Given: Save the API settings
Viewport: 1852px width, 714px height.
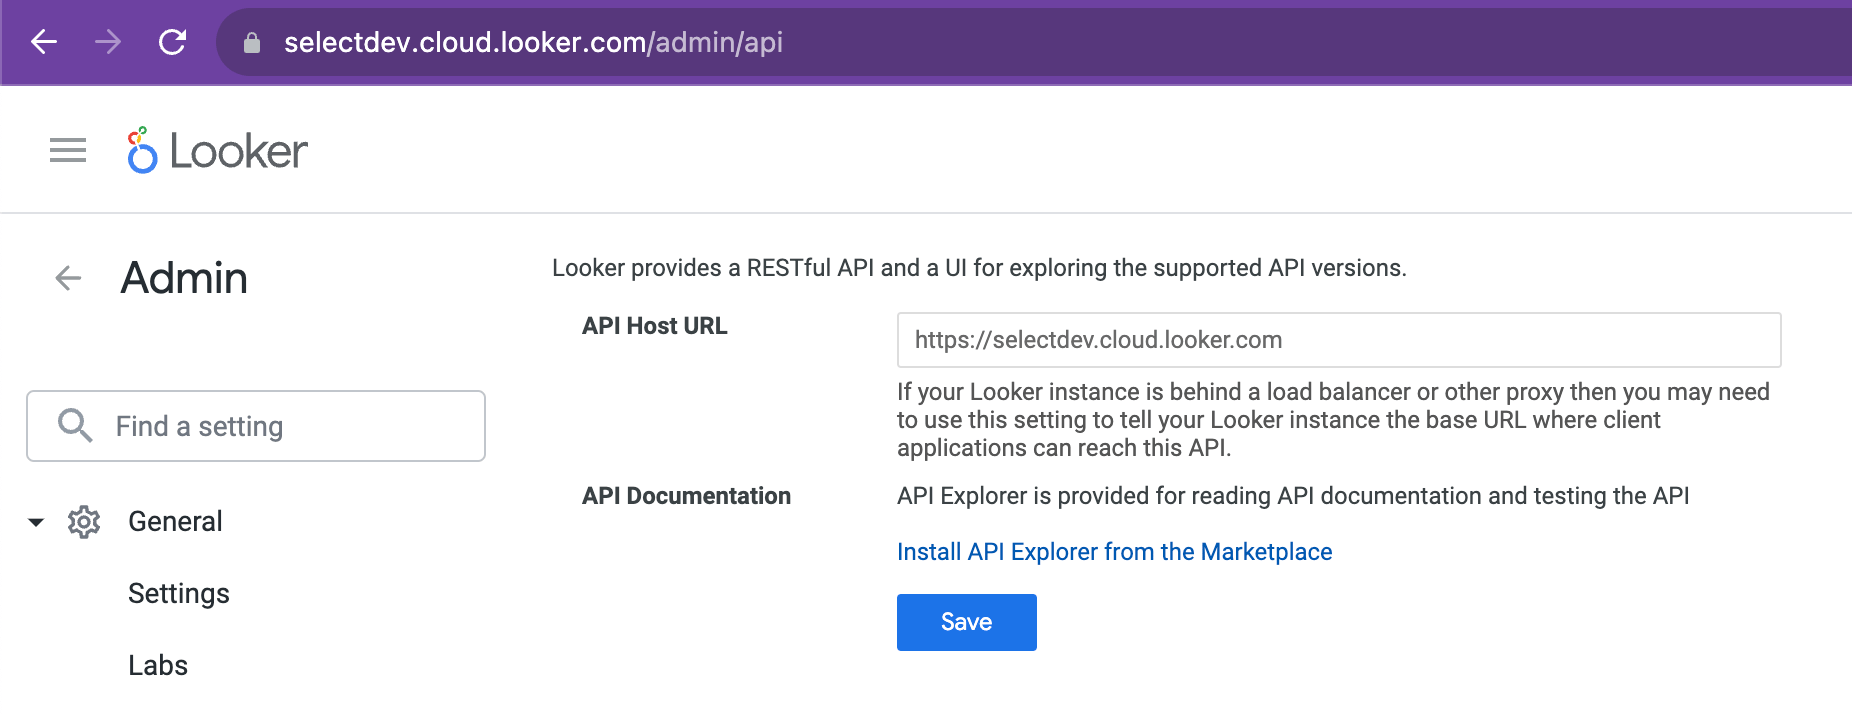Looking at the screenshot, I should pos(966,622).
